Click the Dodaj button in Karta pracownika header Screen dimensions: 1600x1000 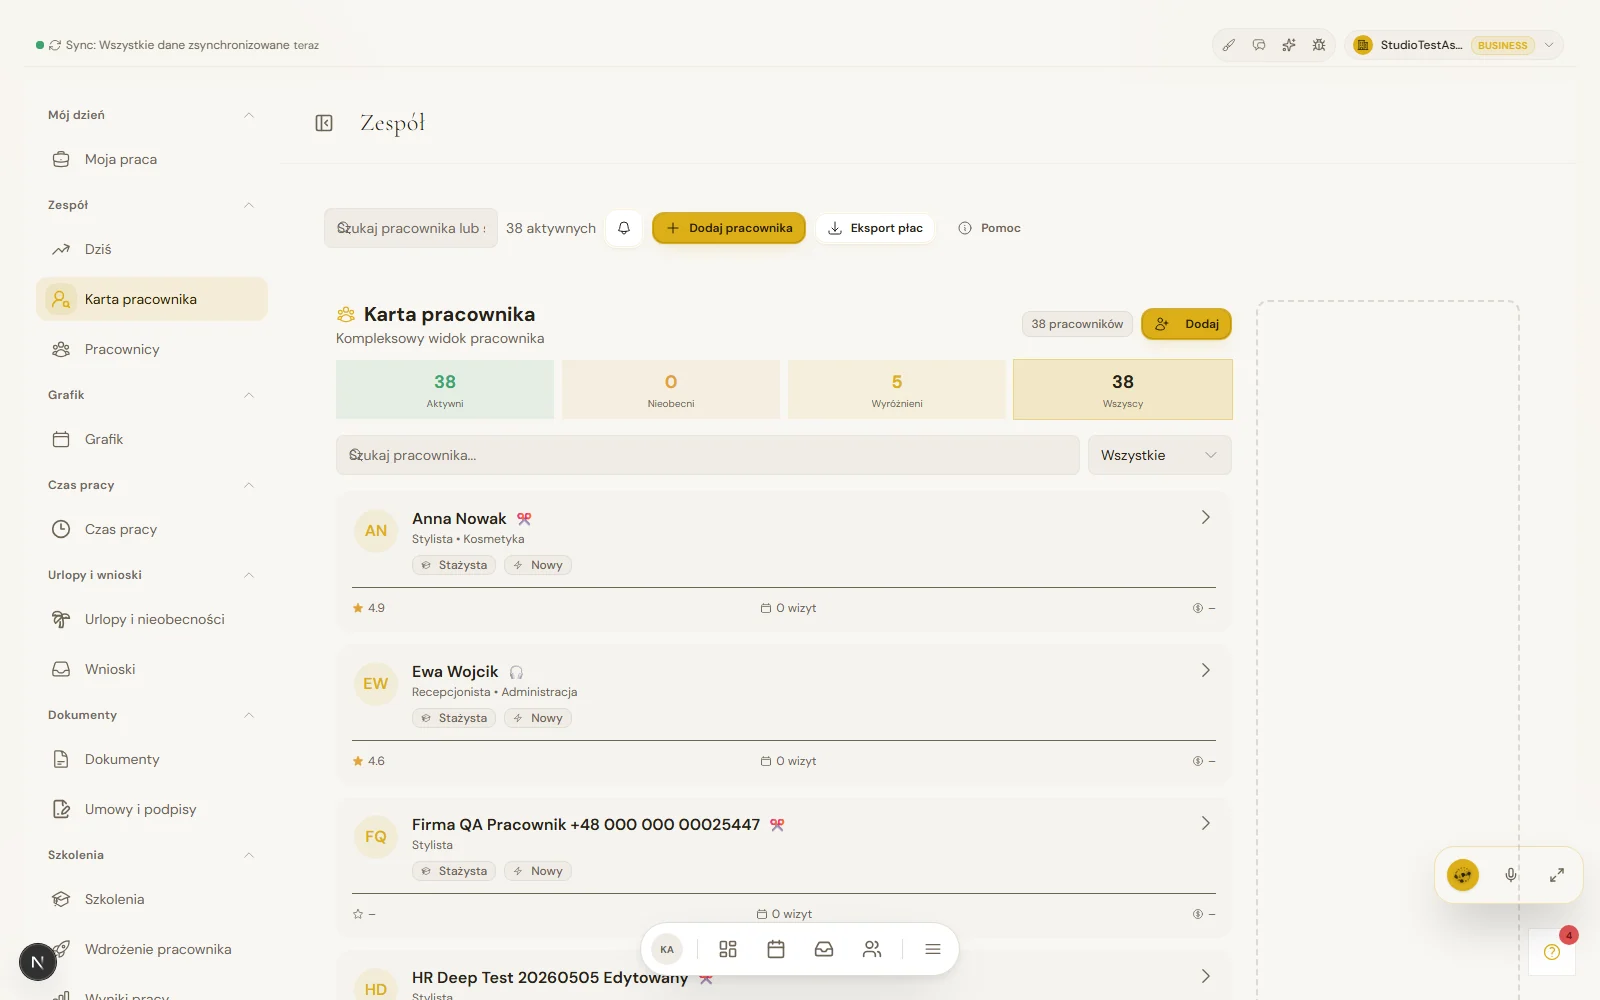[1186, 324]
